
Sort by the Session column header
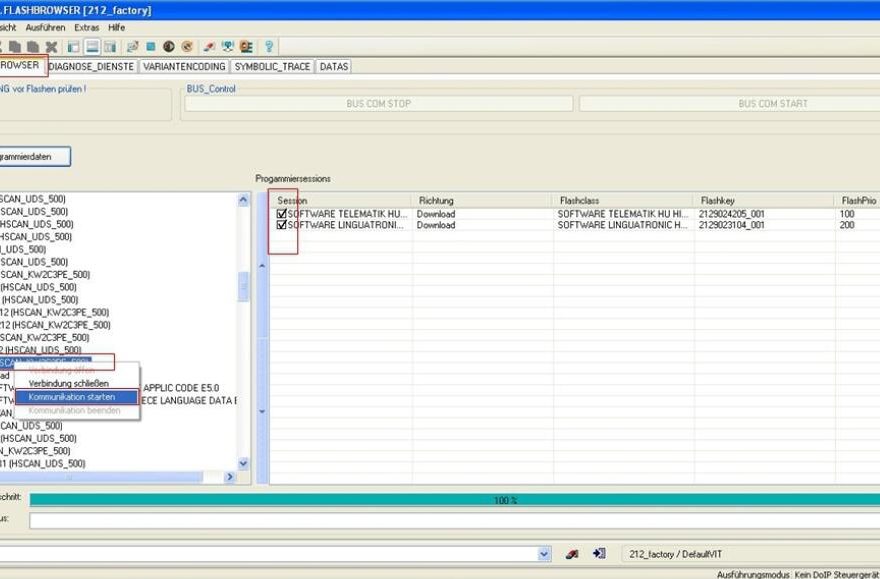tap(341, 200)
